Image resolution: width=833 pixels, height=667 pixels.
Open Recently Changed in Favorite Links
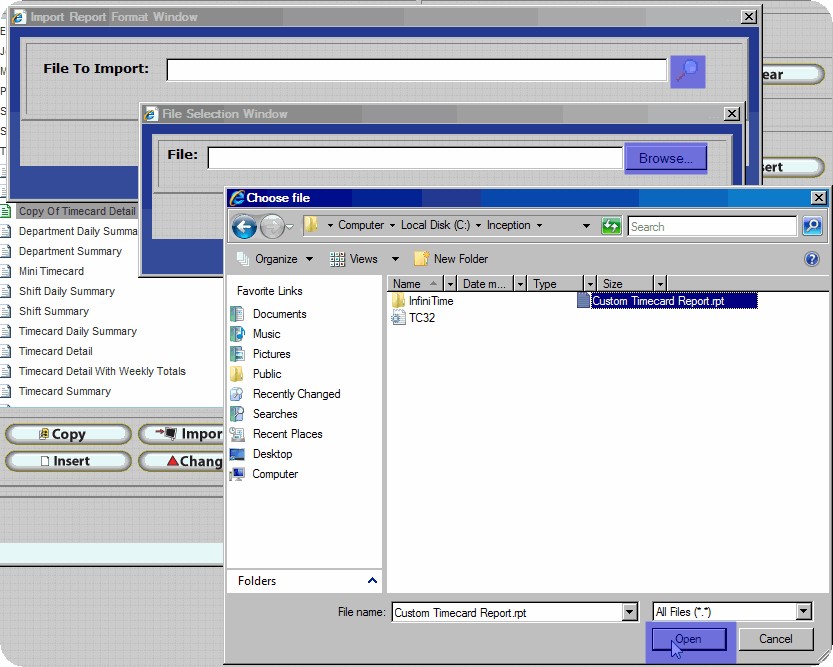(x=296, y=394)
